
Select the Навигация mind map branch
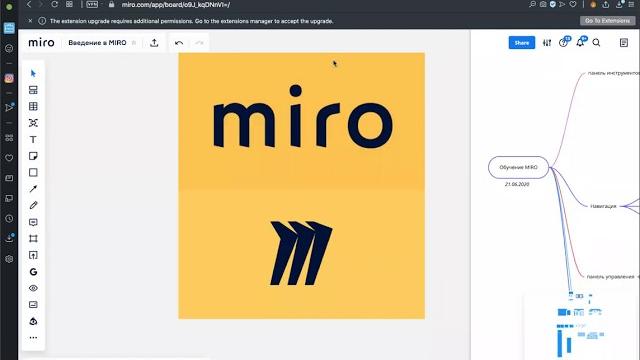click(603, 206)
